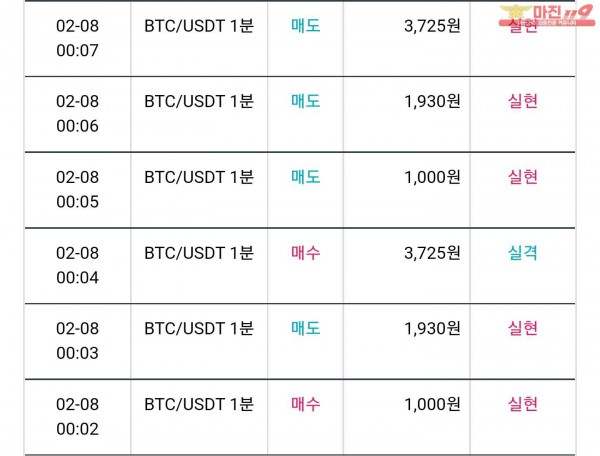This screenshot has height=456, width=600.
Task: Select the 매도 label in the 00:05 row
Action: pyautogui.click(x=305, y=177)
